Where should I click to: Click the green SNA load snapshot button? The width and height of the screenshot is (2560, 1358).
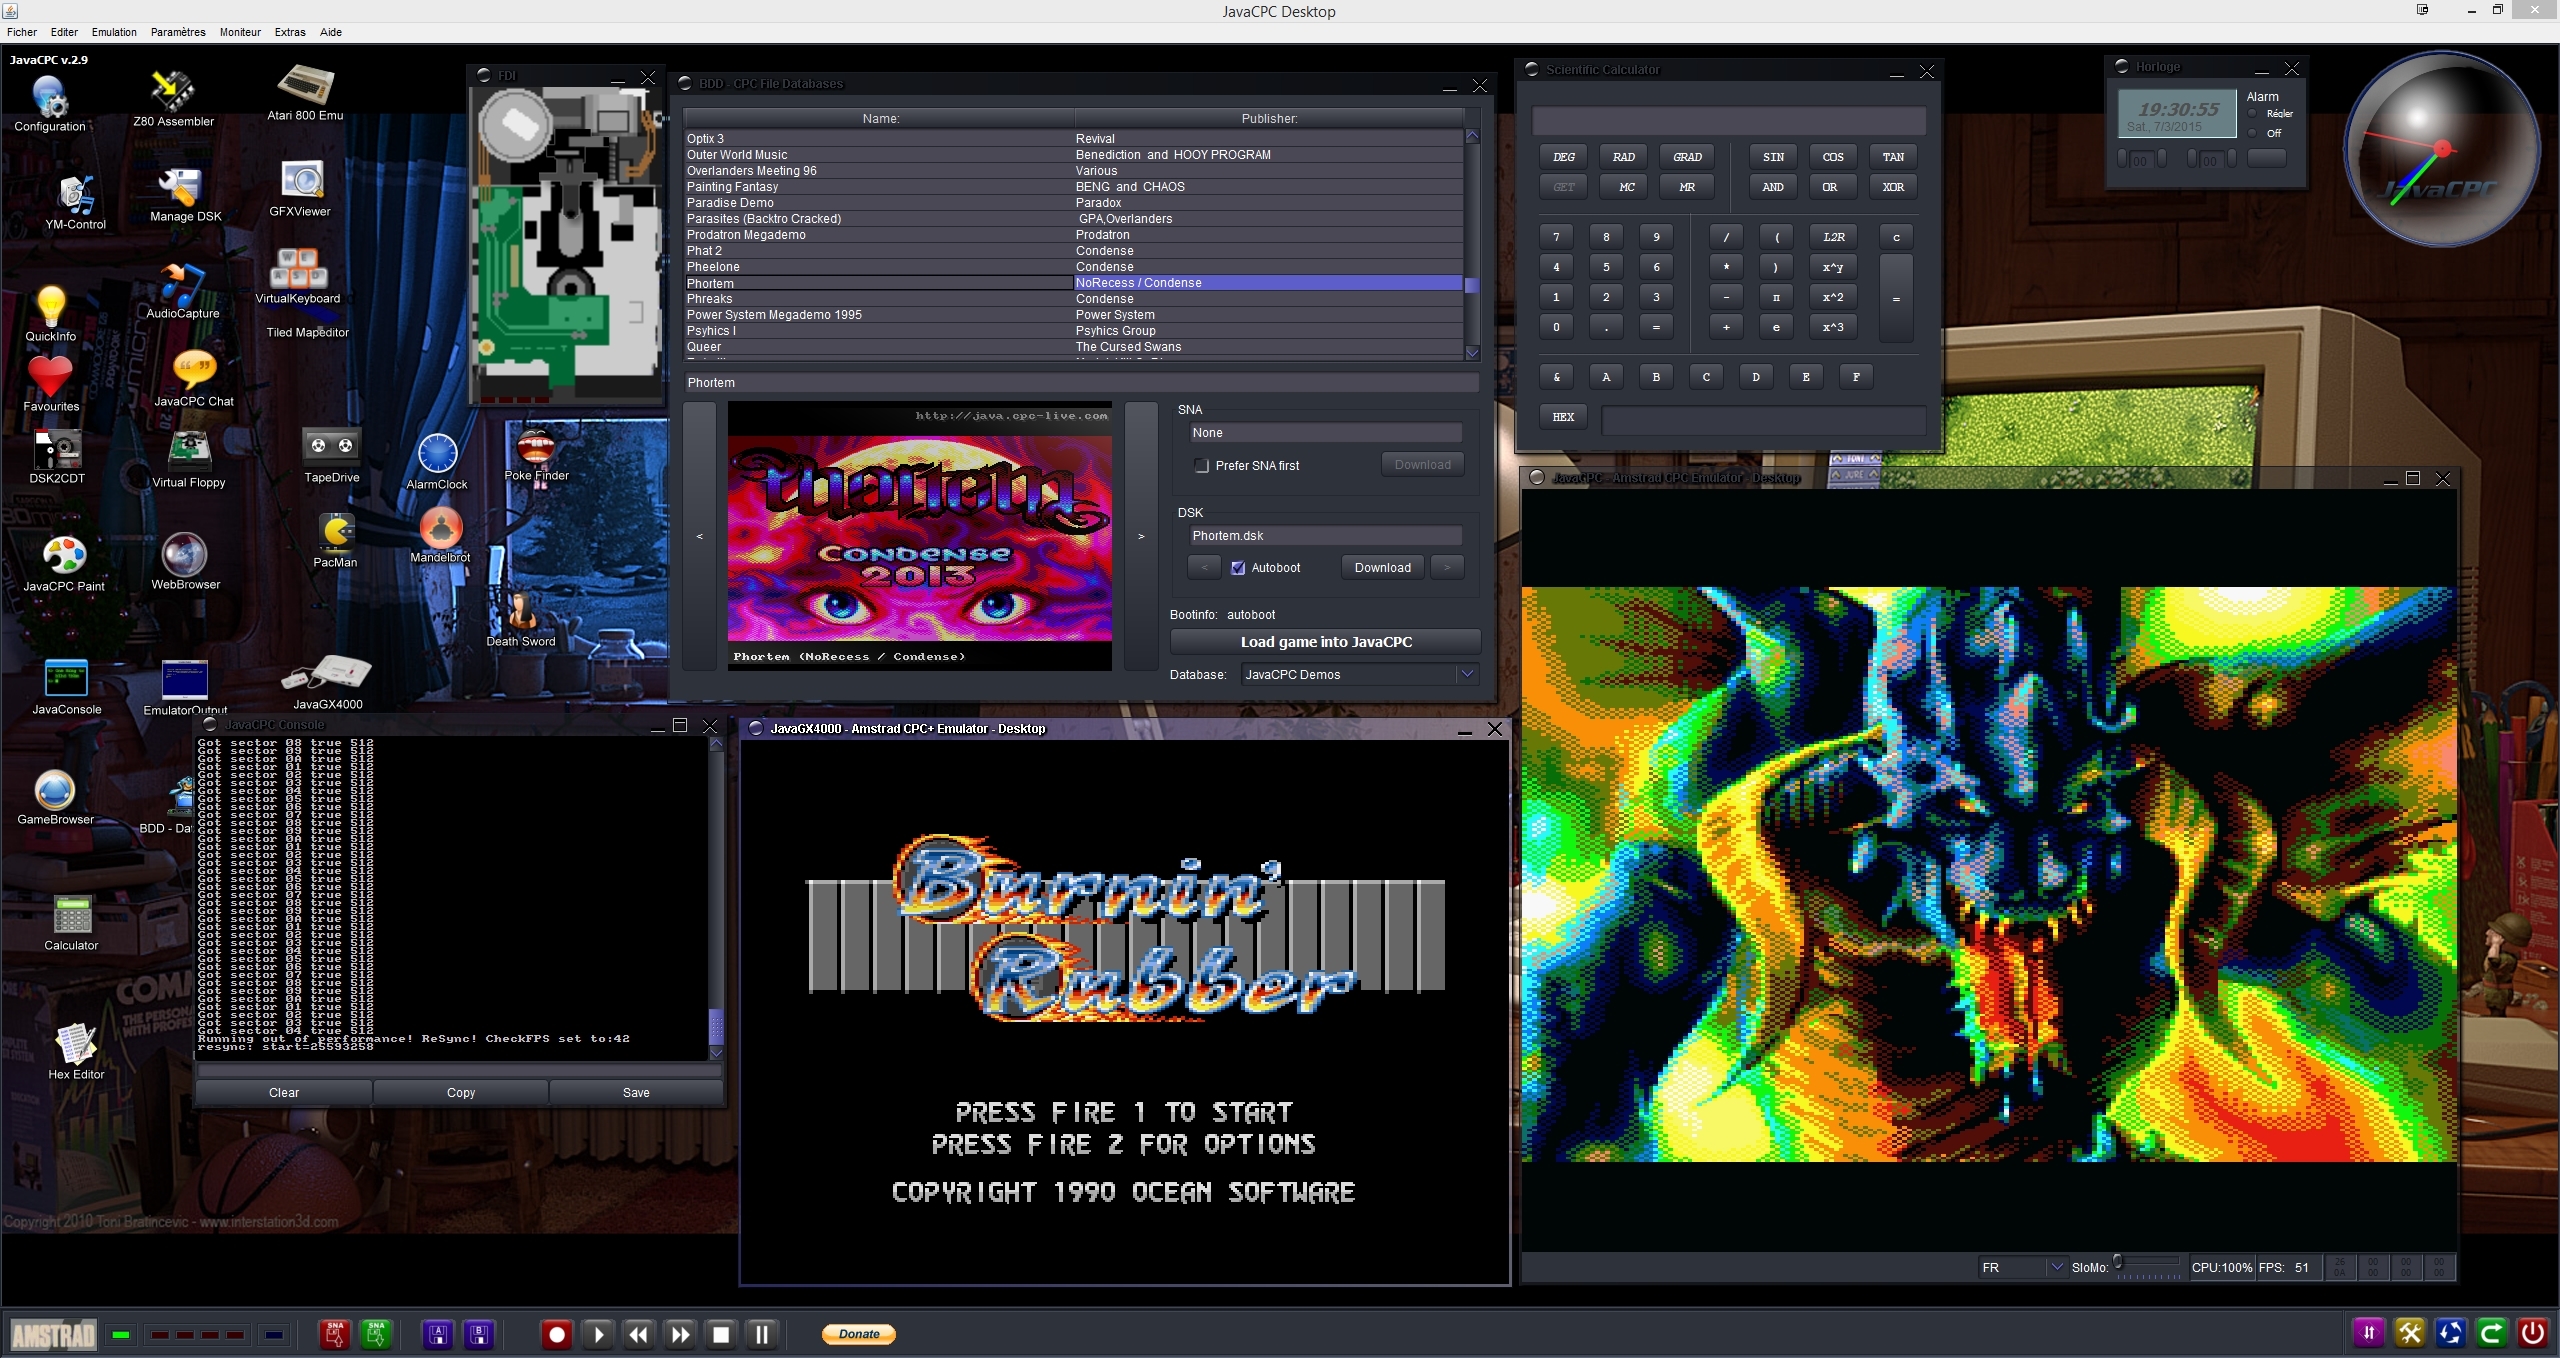[377, 1334]
